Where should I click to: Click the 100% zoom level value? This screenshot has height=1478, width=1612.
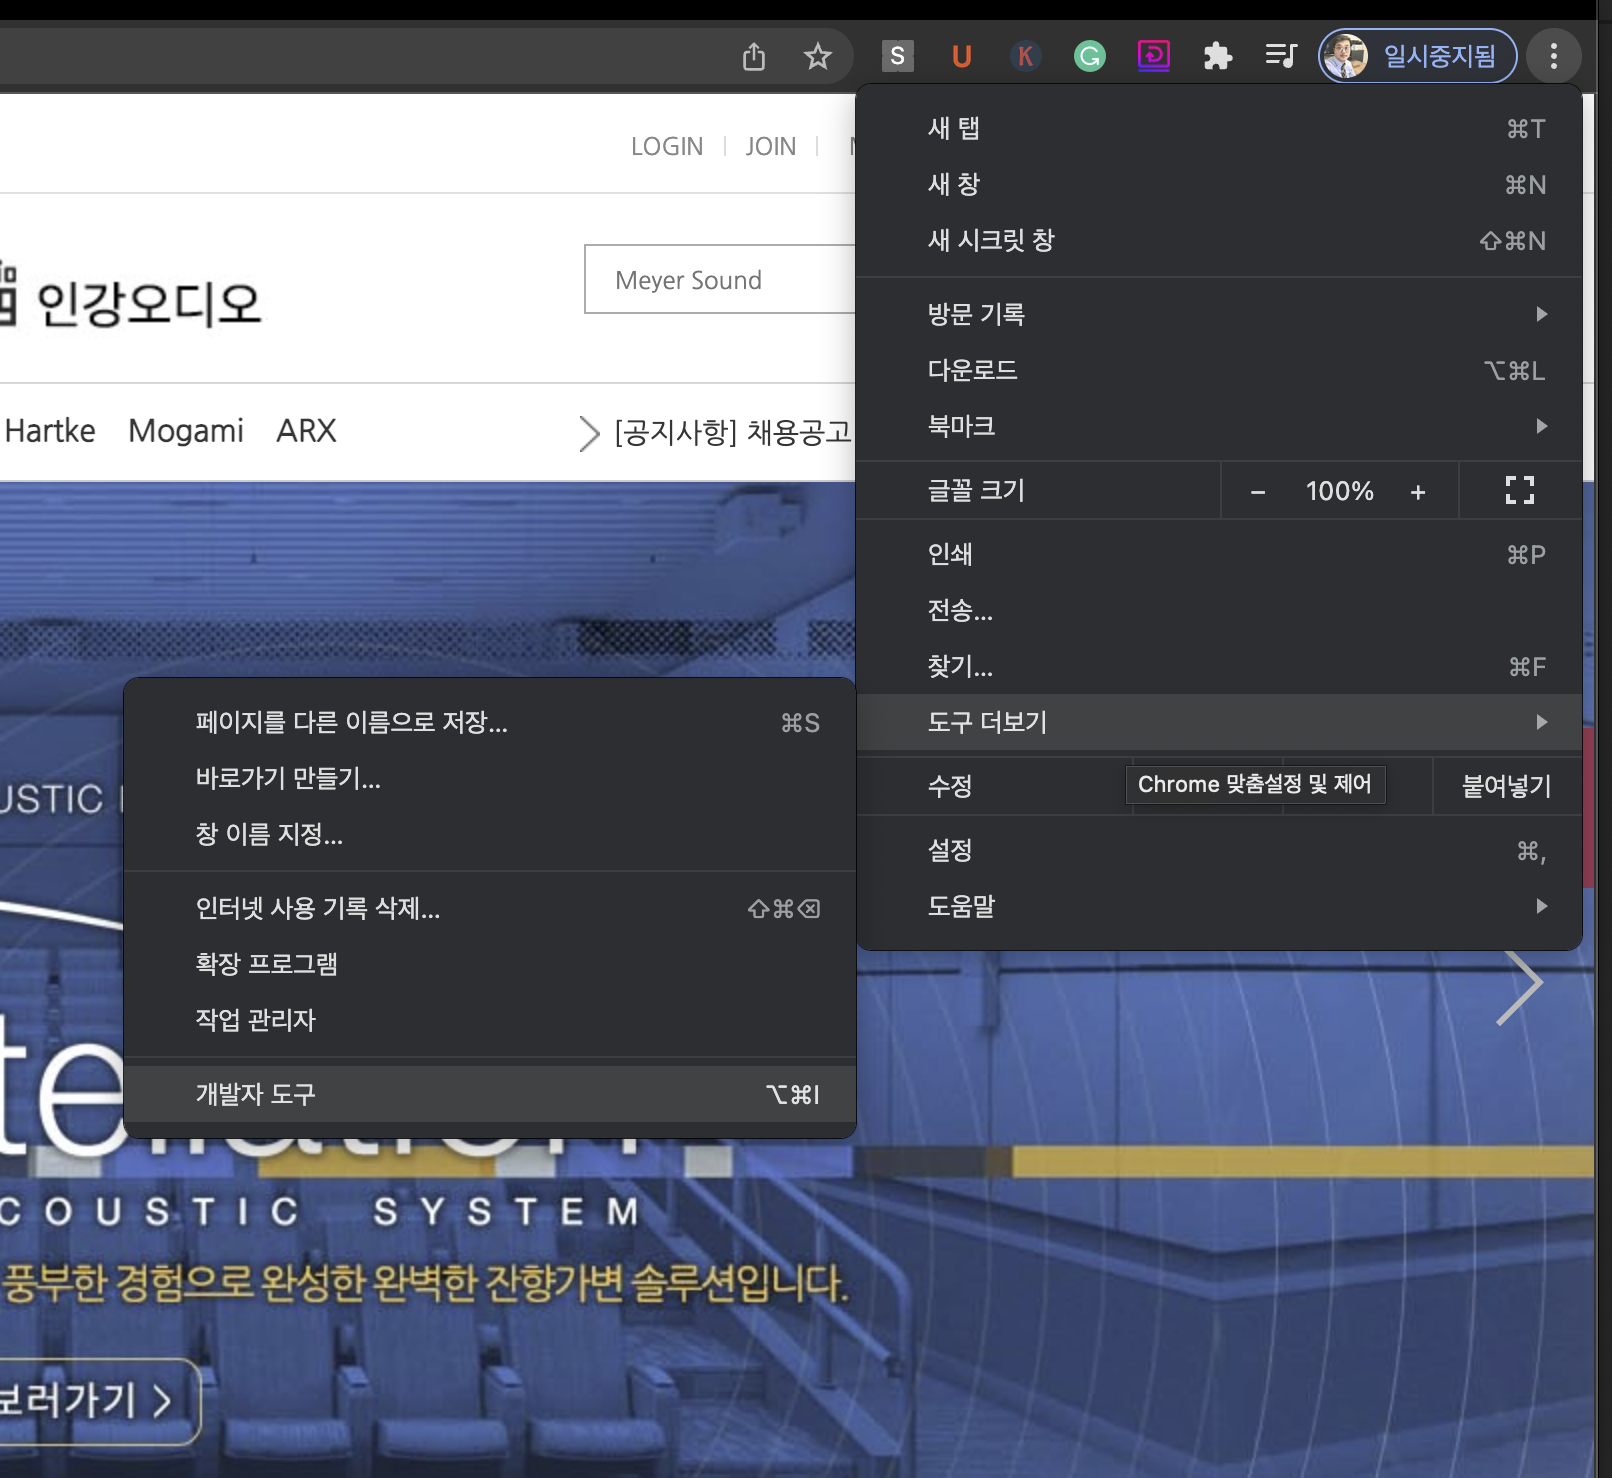point(1339,491)
